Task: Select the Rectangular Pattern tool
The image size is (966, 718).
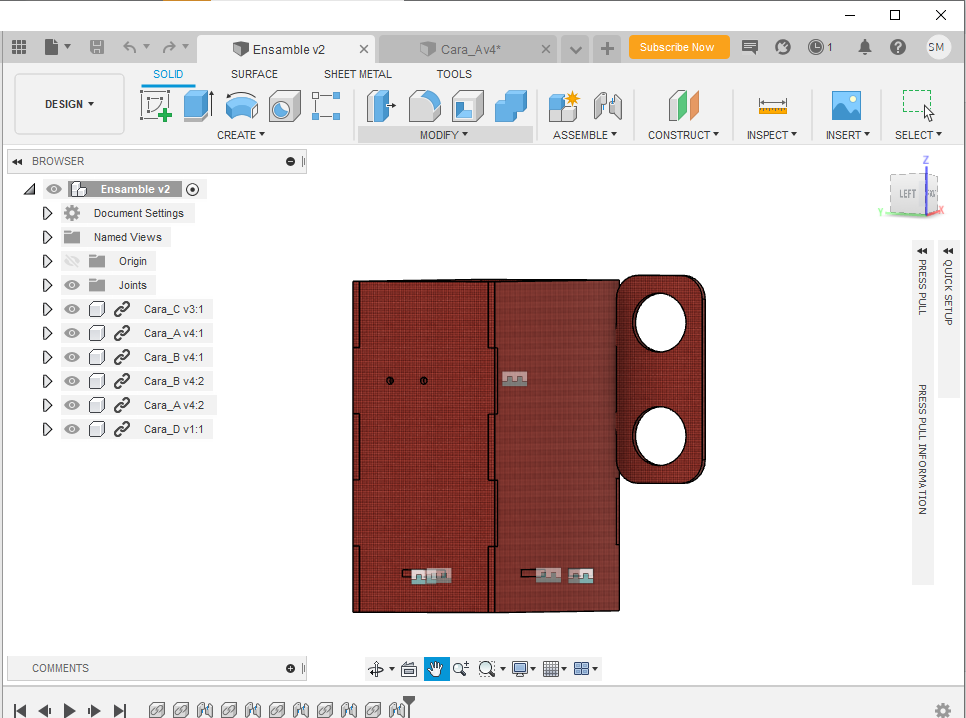Action: tap(326, 105)
